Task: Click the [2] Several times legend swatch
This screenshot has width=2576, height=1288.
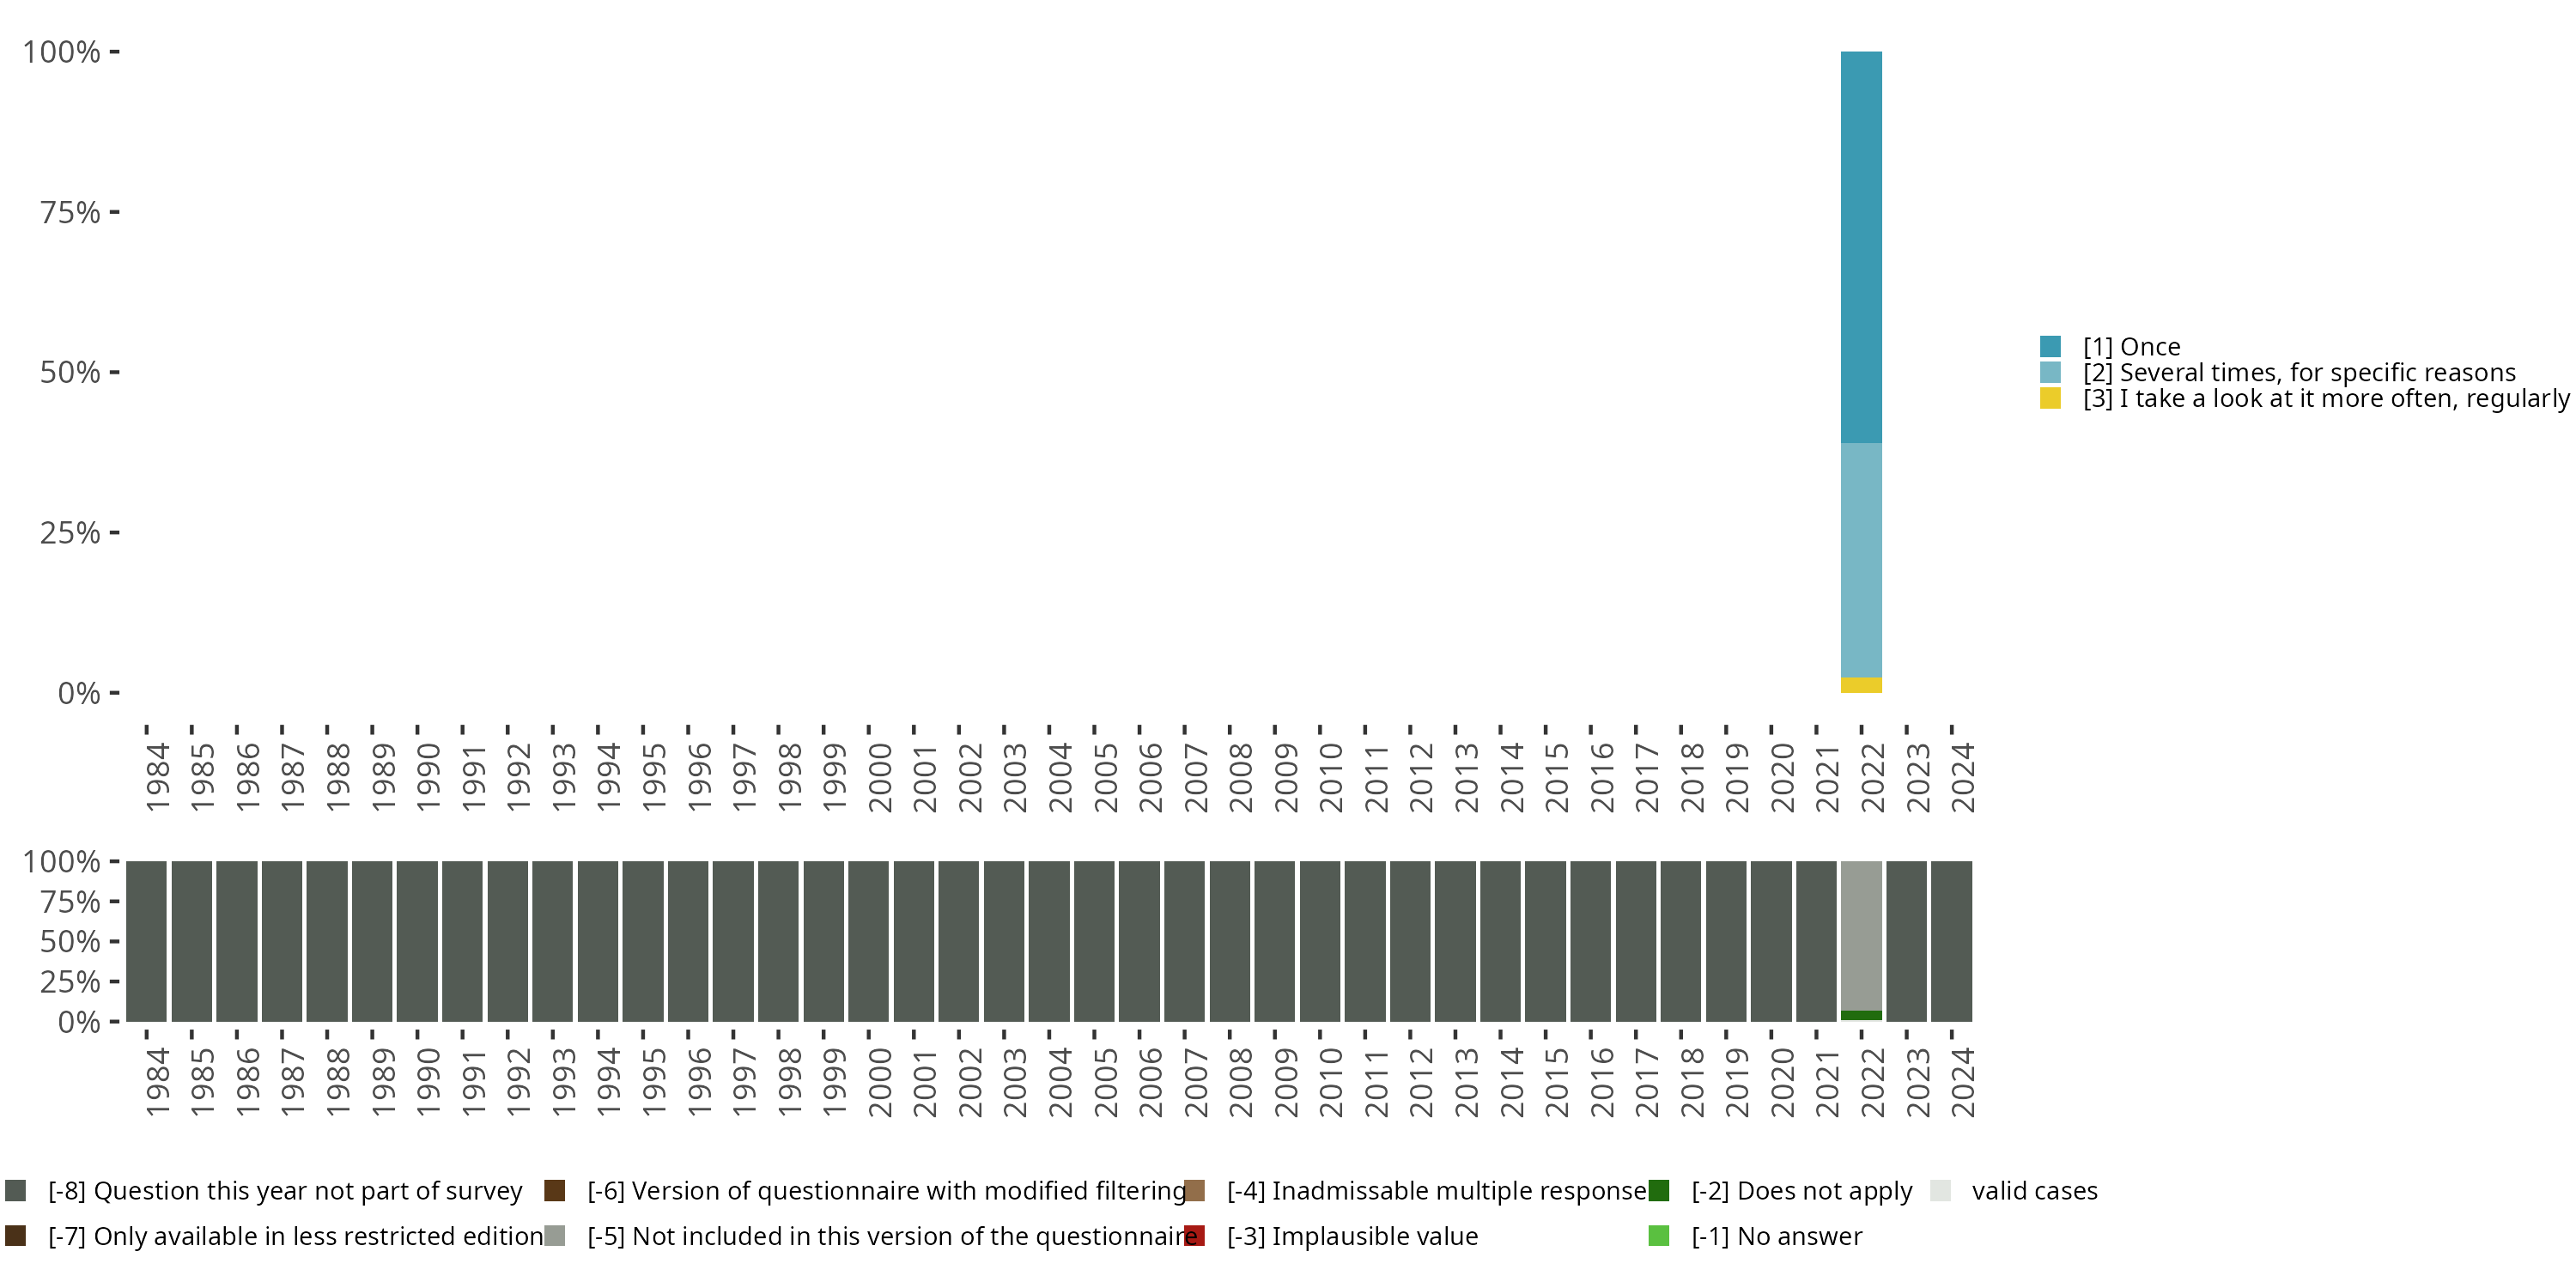Action: (x=2050, y=373)
